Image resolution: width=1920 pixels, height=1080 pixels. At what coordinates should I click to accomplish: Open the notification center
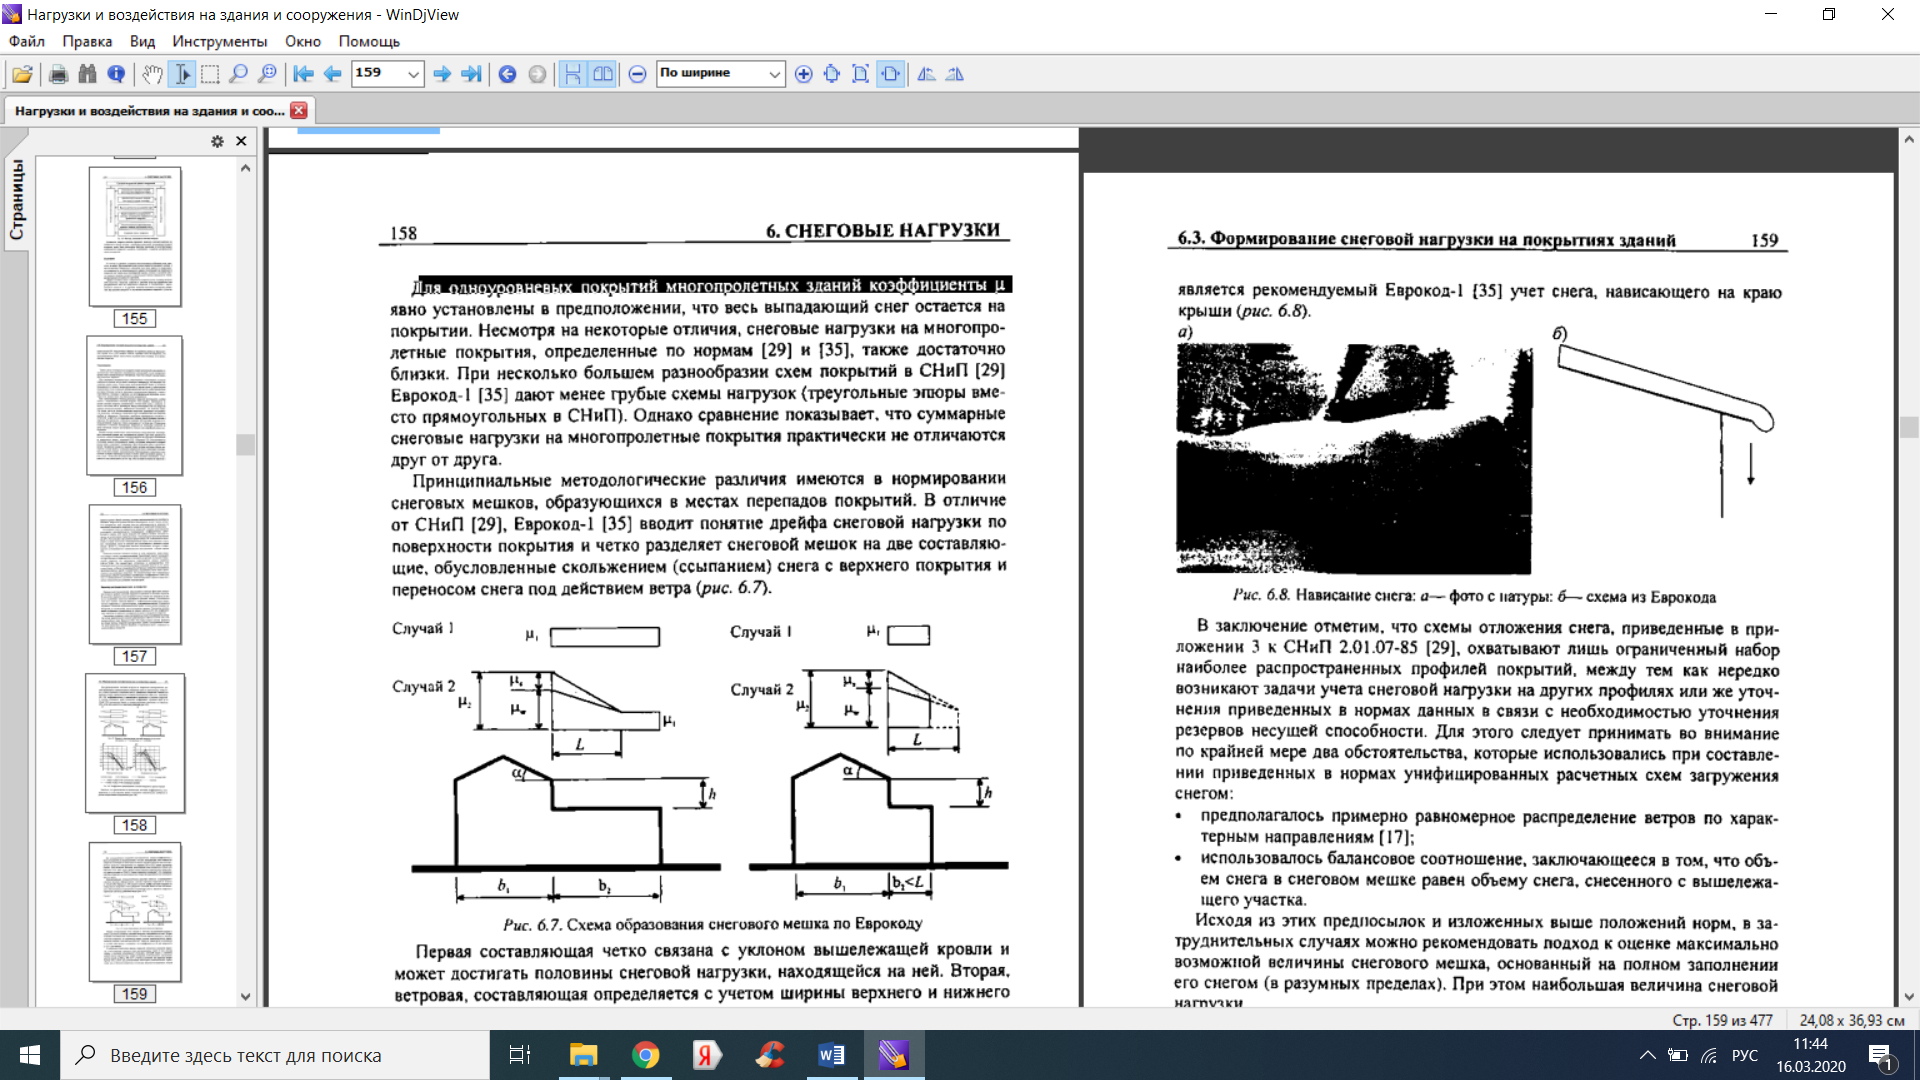click(1880, 1055)
